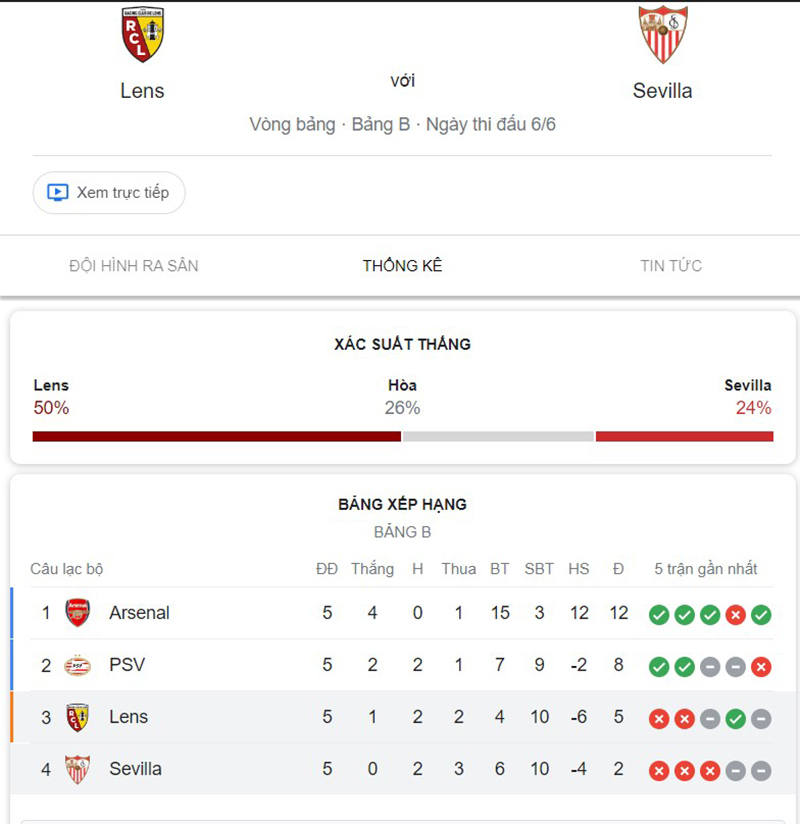
Task: Click the PSV club name in standings
Action: pyautogui.click(x=126, y=665)
